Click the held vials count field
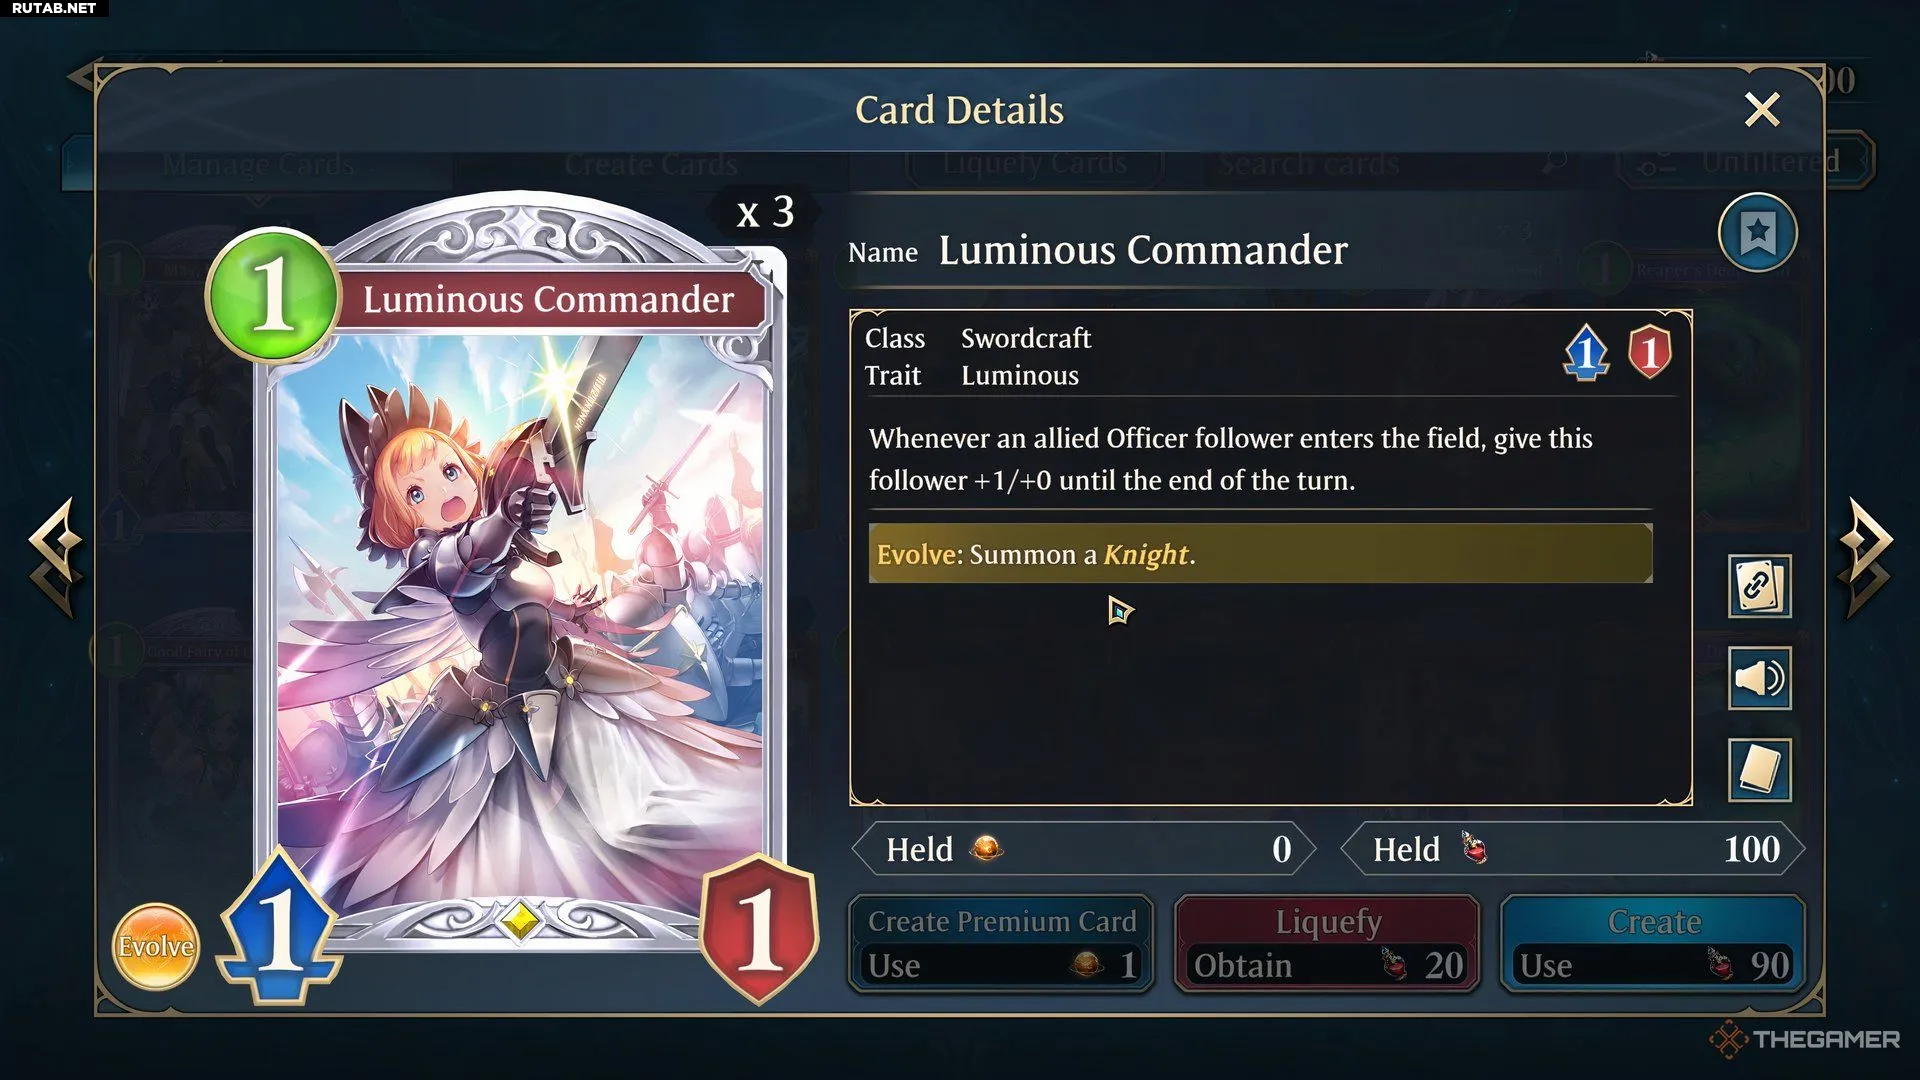Viewport: 1920px width, 1080px height. click(1572, 849)
